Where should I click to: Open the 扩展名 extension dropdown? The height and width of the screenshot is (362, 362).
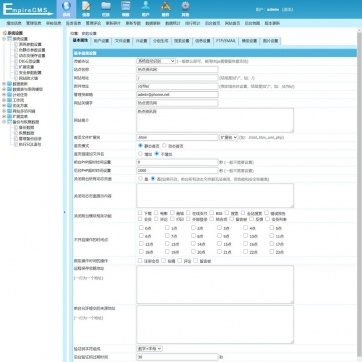coord(229,137)
